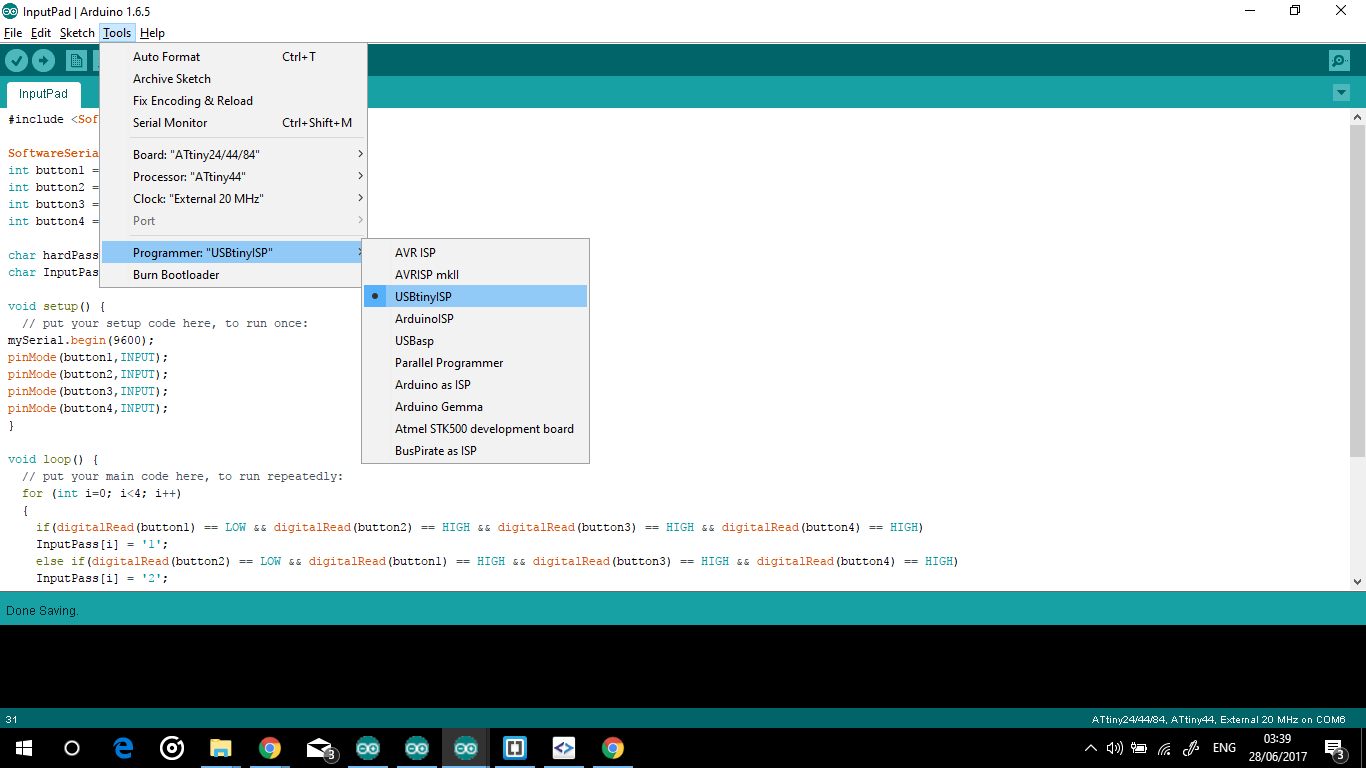The width and height of the screenshot is (1366, 768).
Task: Open the Windows Start button
Action: click(x=23, y=748)
